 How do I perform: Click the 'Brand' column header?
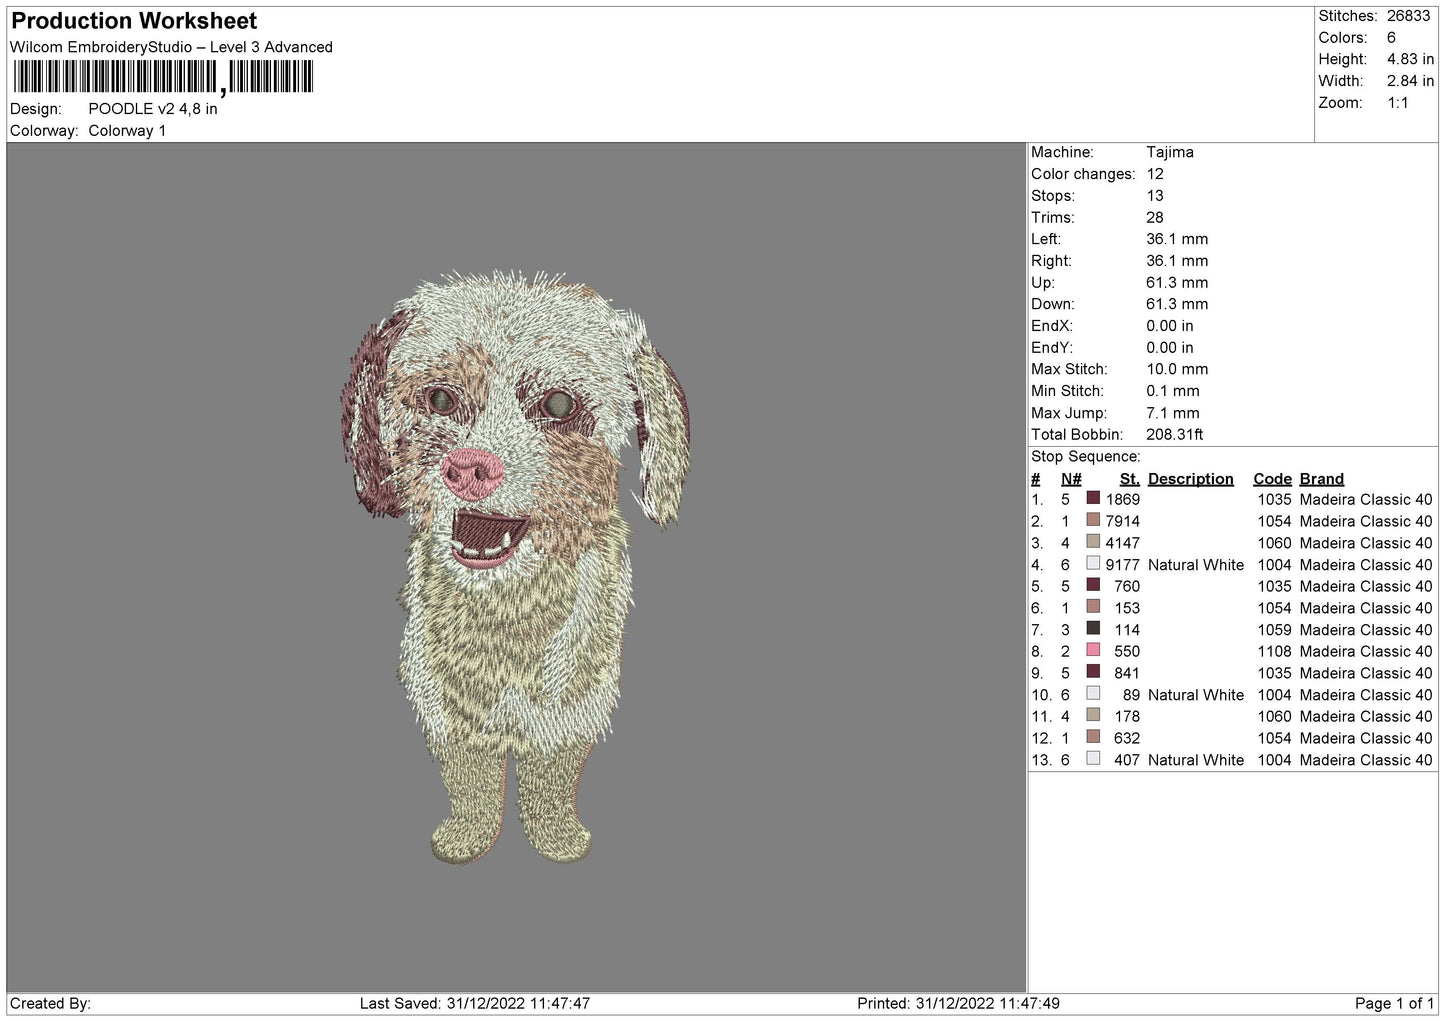point(1322,479)
